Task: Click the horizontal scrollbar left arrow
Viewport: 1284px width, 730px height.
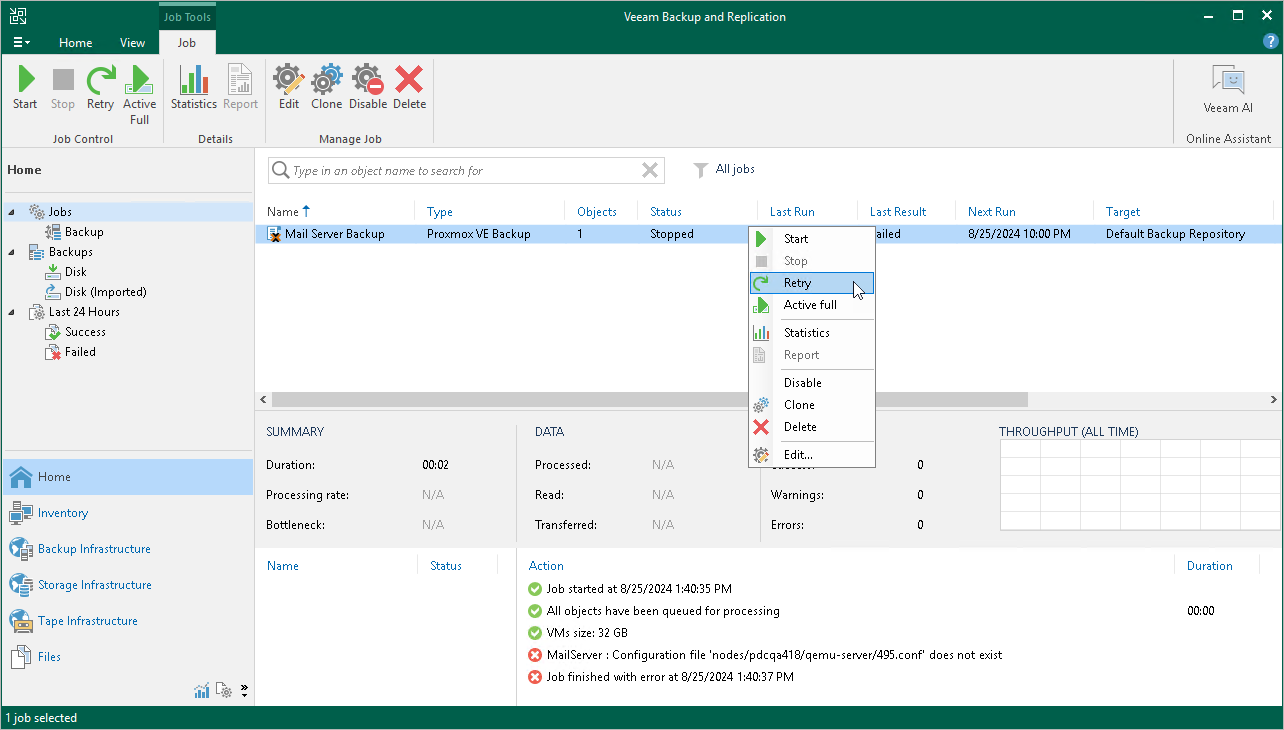Action: tap(263, 400)
